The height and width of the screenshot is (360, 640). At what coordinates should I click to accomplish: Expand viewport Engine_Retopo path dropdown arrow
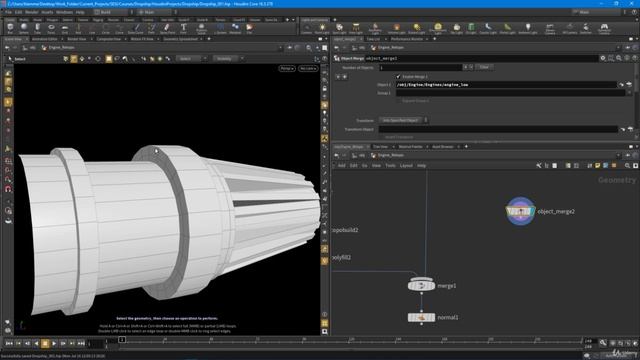click(x=280, y=48)
